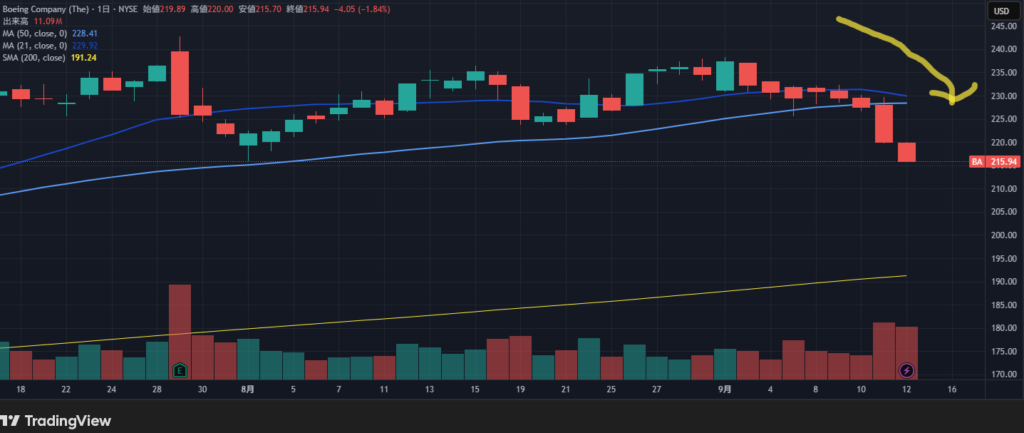
Task: Click the 191.24 SMA value in legend
Action: [x=82, y=57]
